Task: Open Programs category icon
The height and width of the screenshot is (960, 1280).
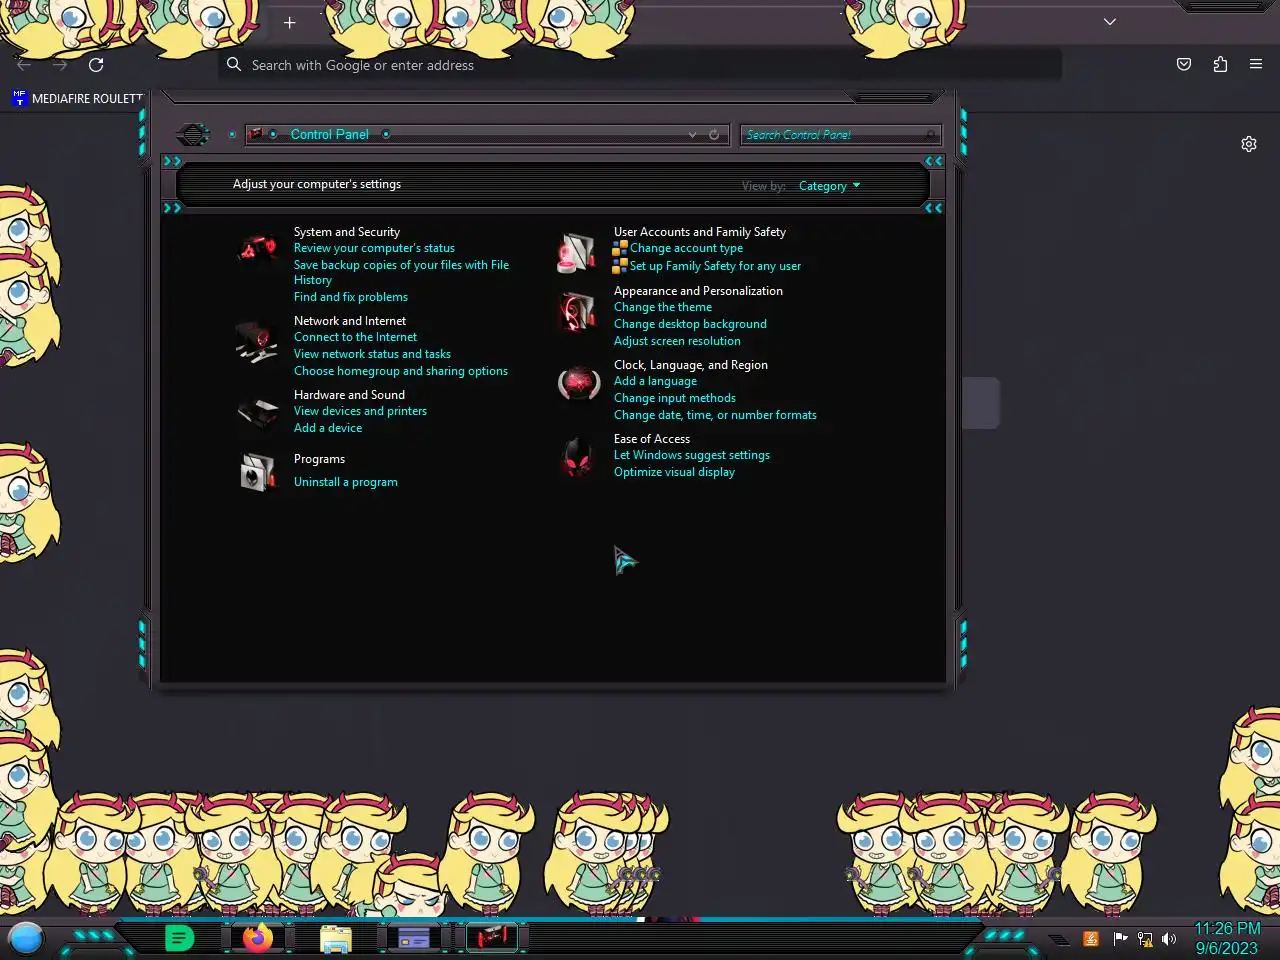Action: 258,471
